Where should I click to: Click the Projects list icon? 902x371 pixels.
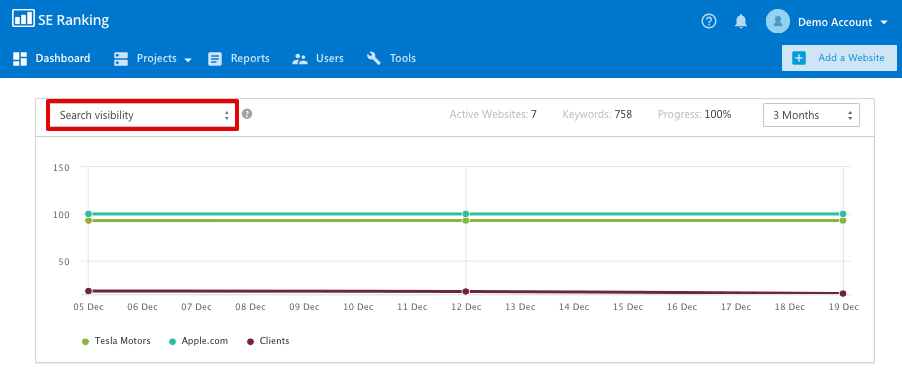(x=121, y=59)
